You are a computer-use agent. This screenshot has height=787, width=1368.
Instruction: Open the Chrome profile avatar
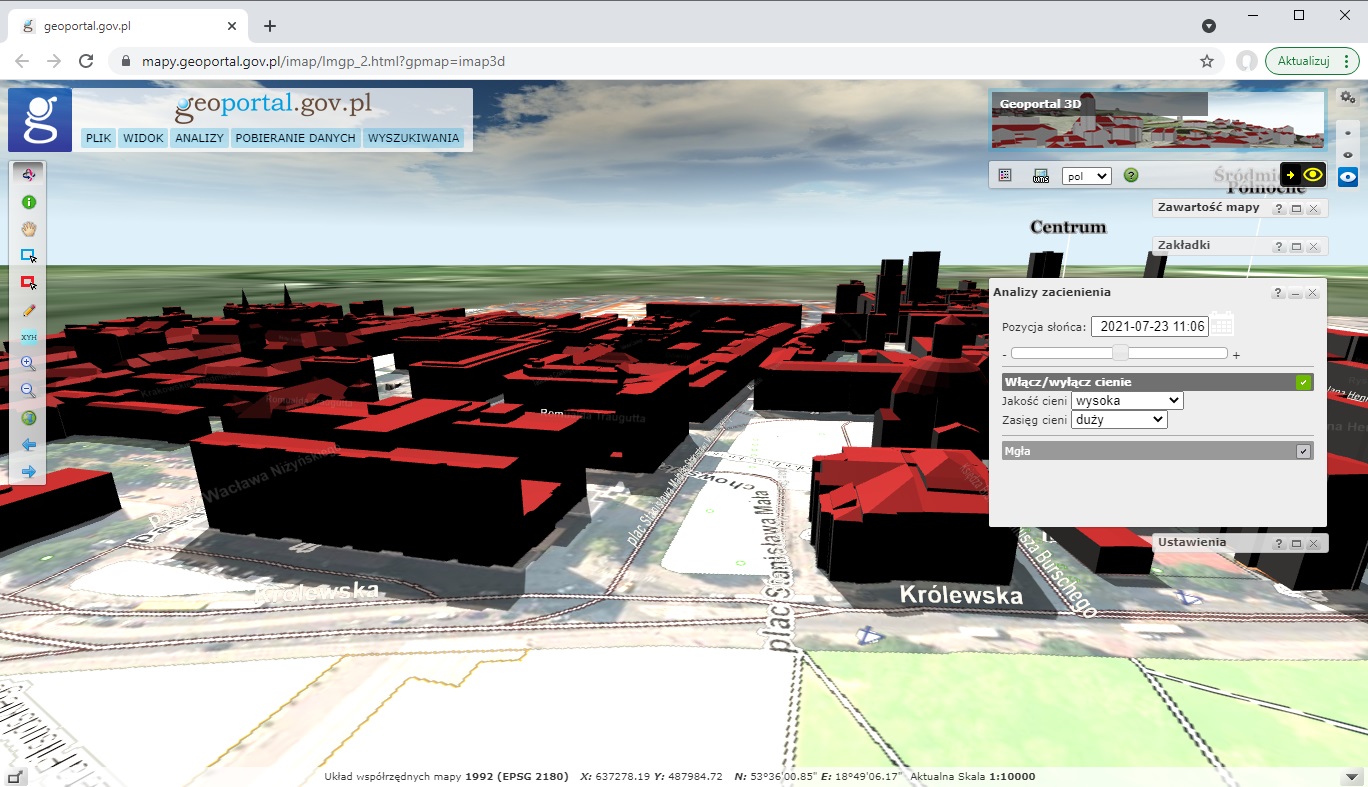point(1246,61)
